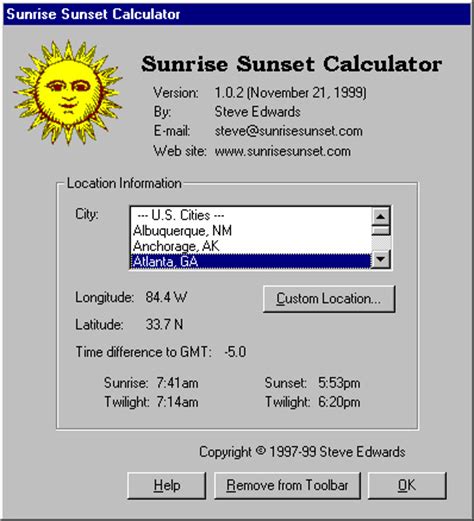This screenshot has height=521, width=474.
Task: Click the latitude value 33.7 N
Action: pos(164,324)
